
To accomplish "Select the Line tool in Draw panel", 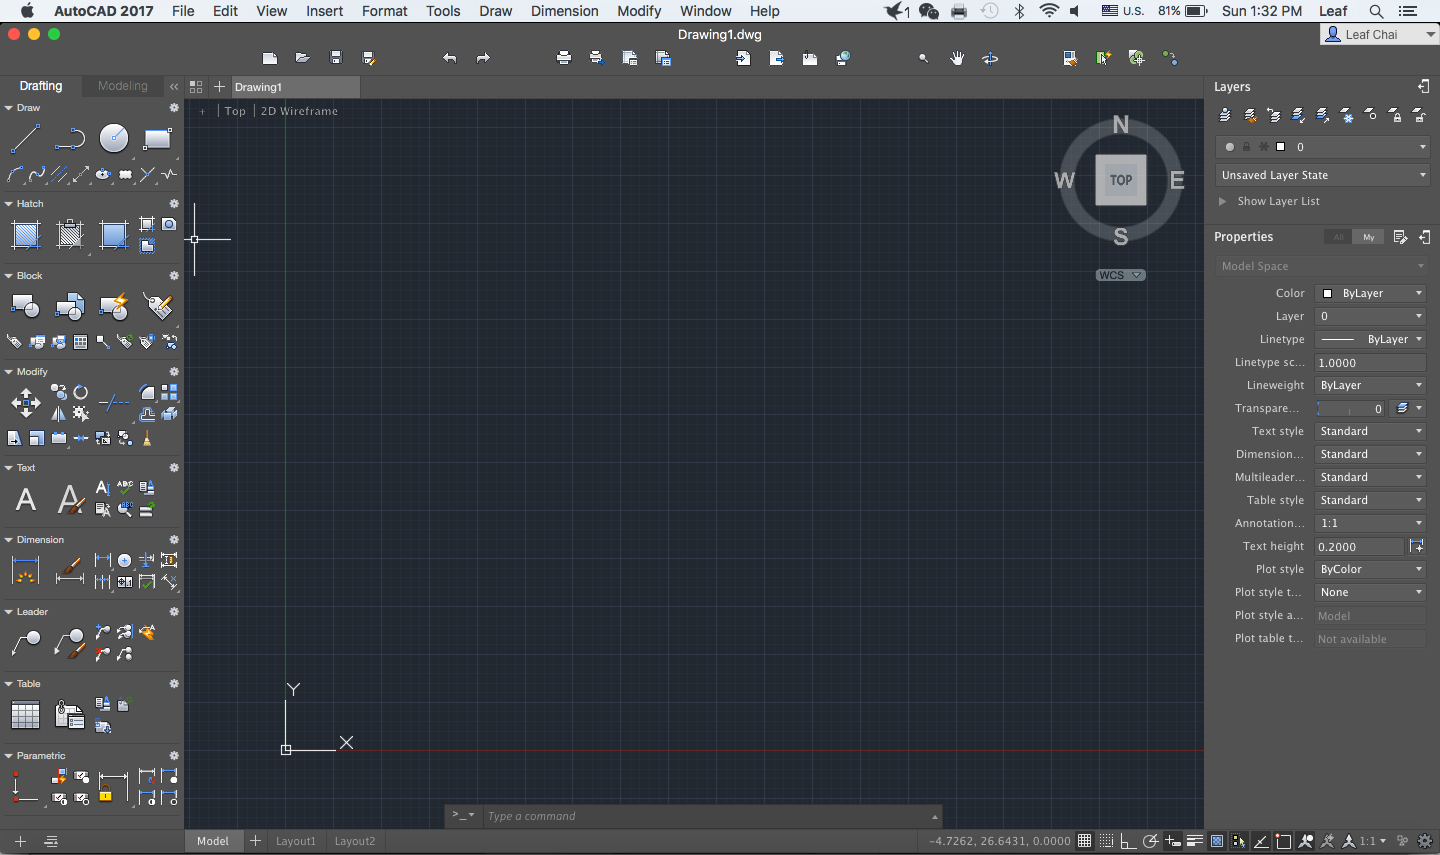I will pos(25,137).
